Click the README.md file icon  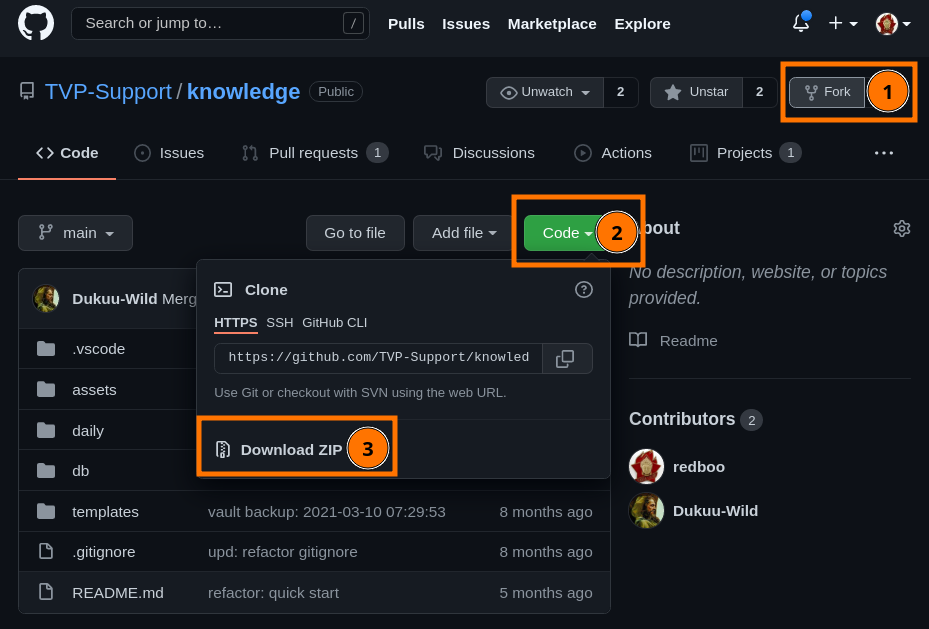coord(46,592)
